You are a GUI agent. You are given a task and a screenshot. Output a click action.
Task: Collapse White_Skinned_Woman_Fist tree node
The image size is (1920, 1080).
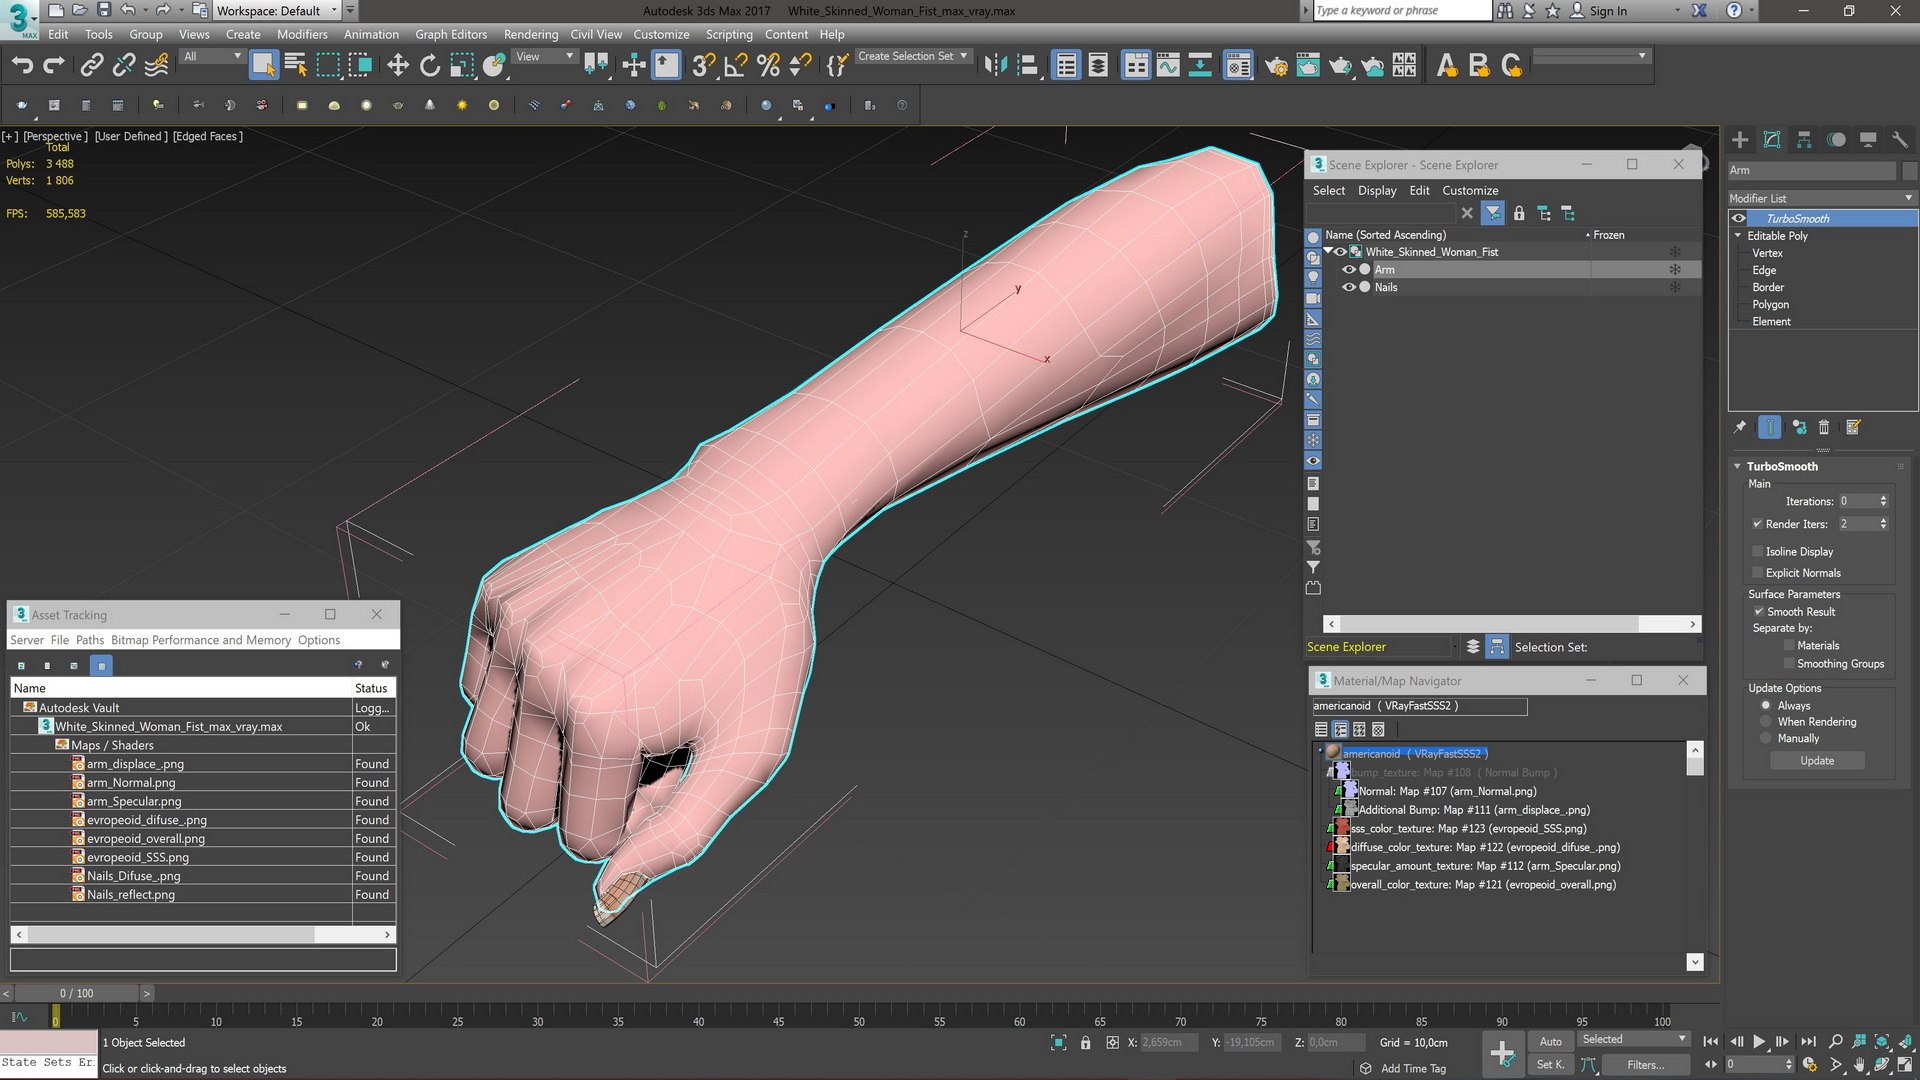pos(1328,252)
